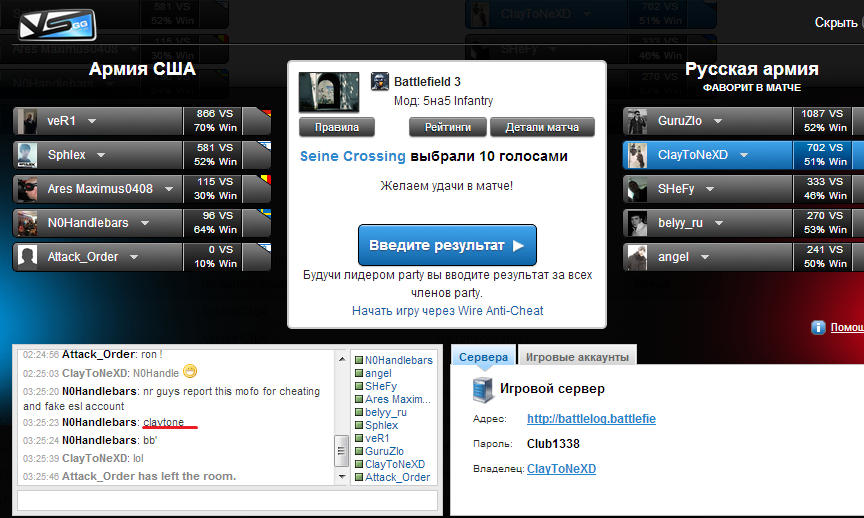The image size is (864, 518).
Task: Click the VS.gg logo
Action: (x=57, y=25)
